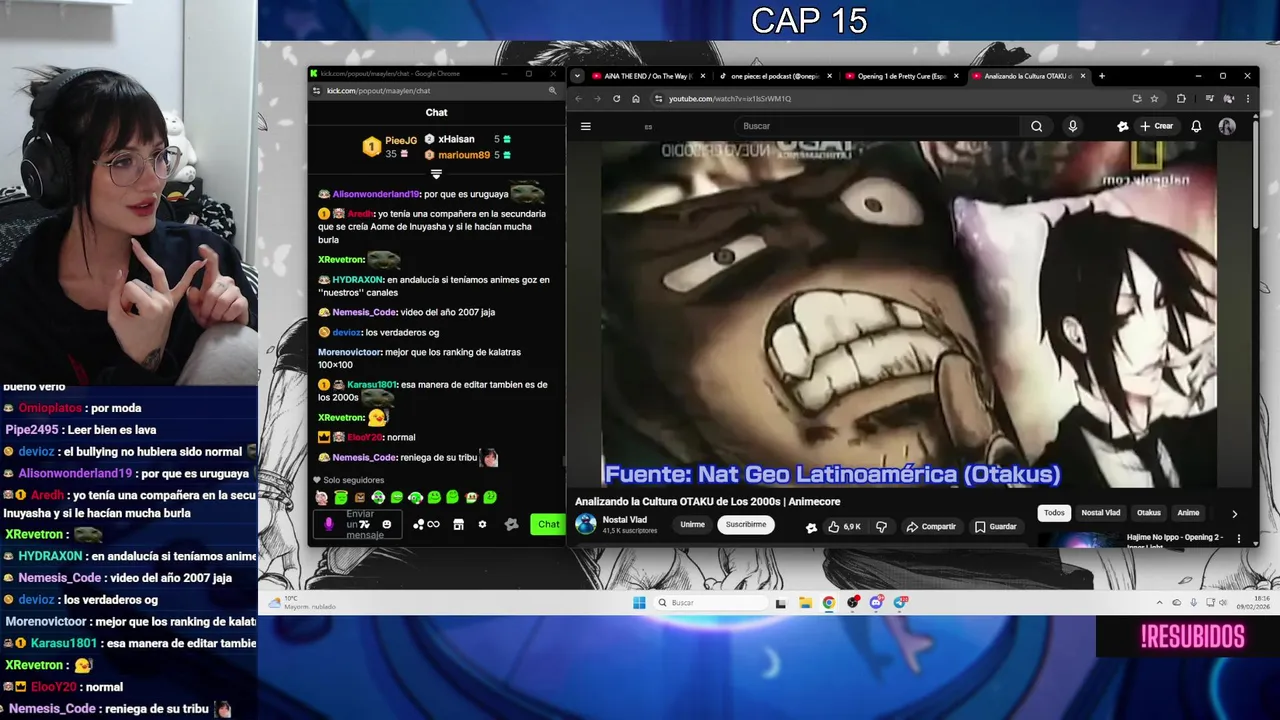Screen dimensions: 1280x720
Task: Click username Nemesis_Code 'reniega de su tribu'
Action: pos(365,457)
